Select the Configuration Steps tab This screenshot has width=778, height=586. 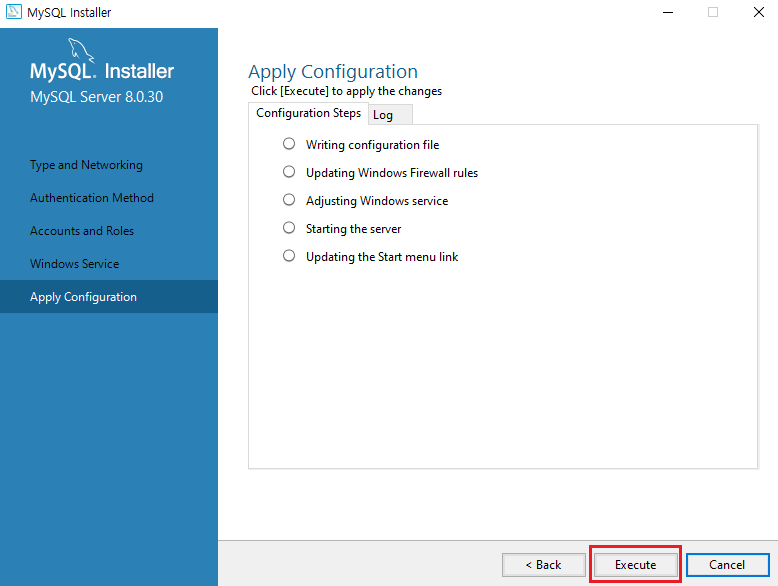pos(308,113)
